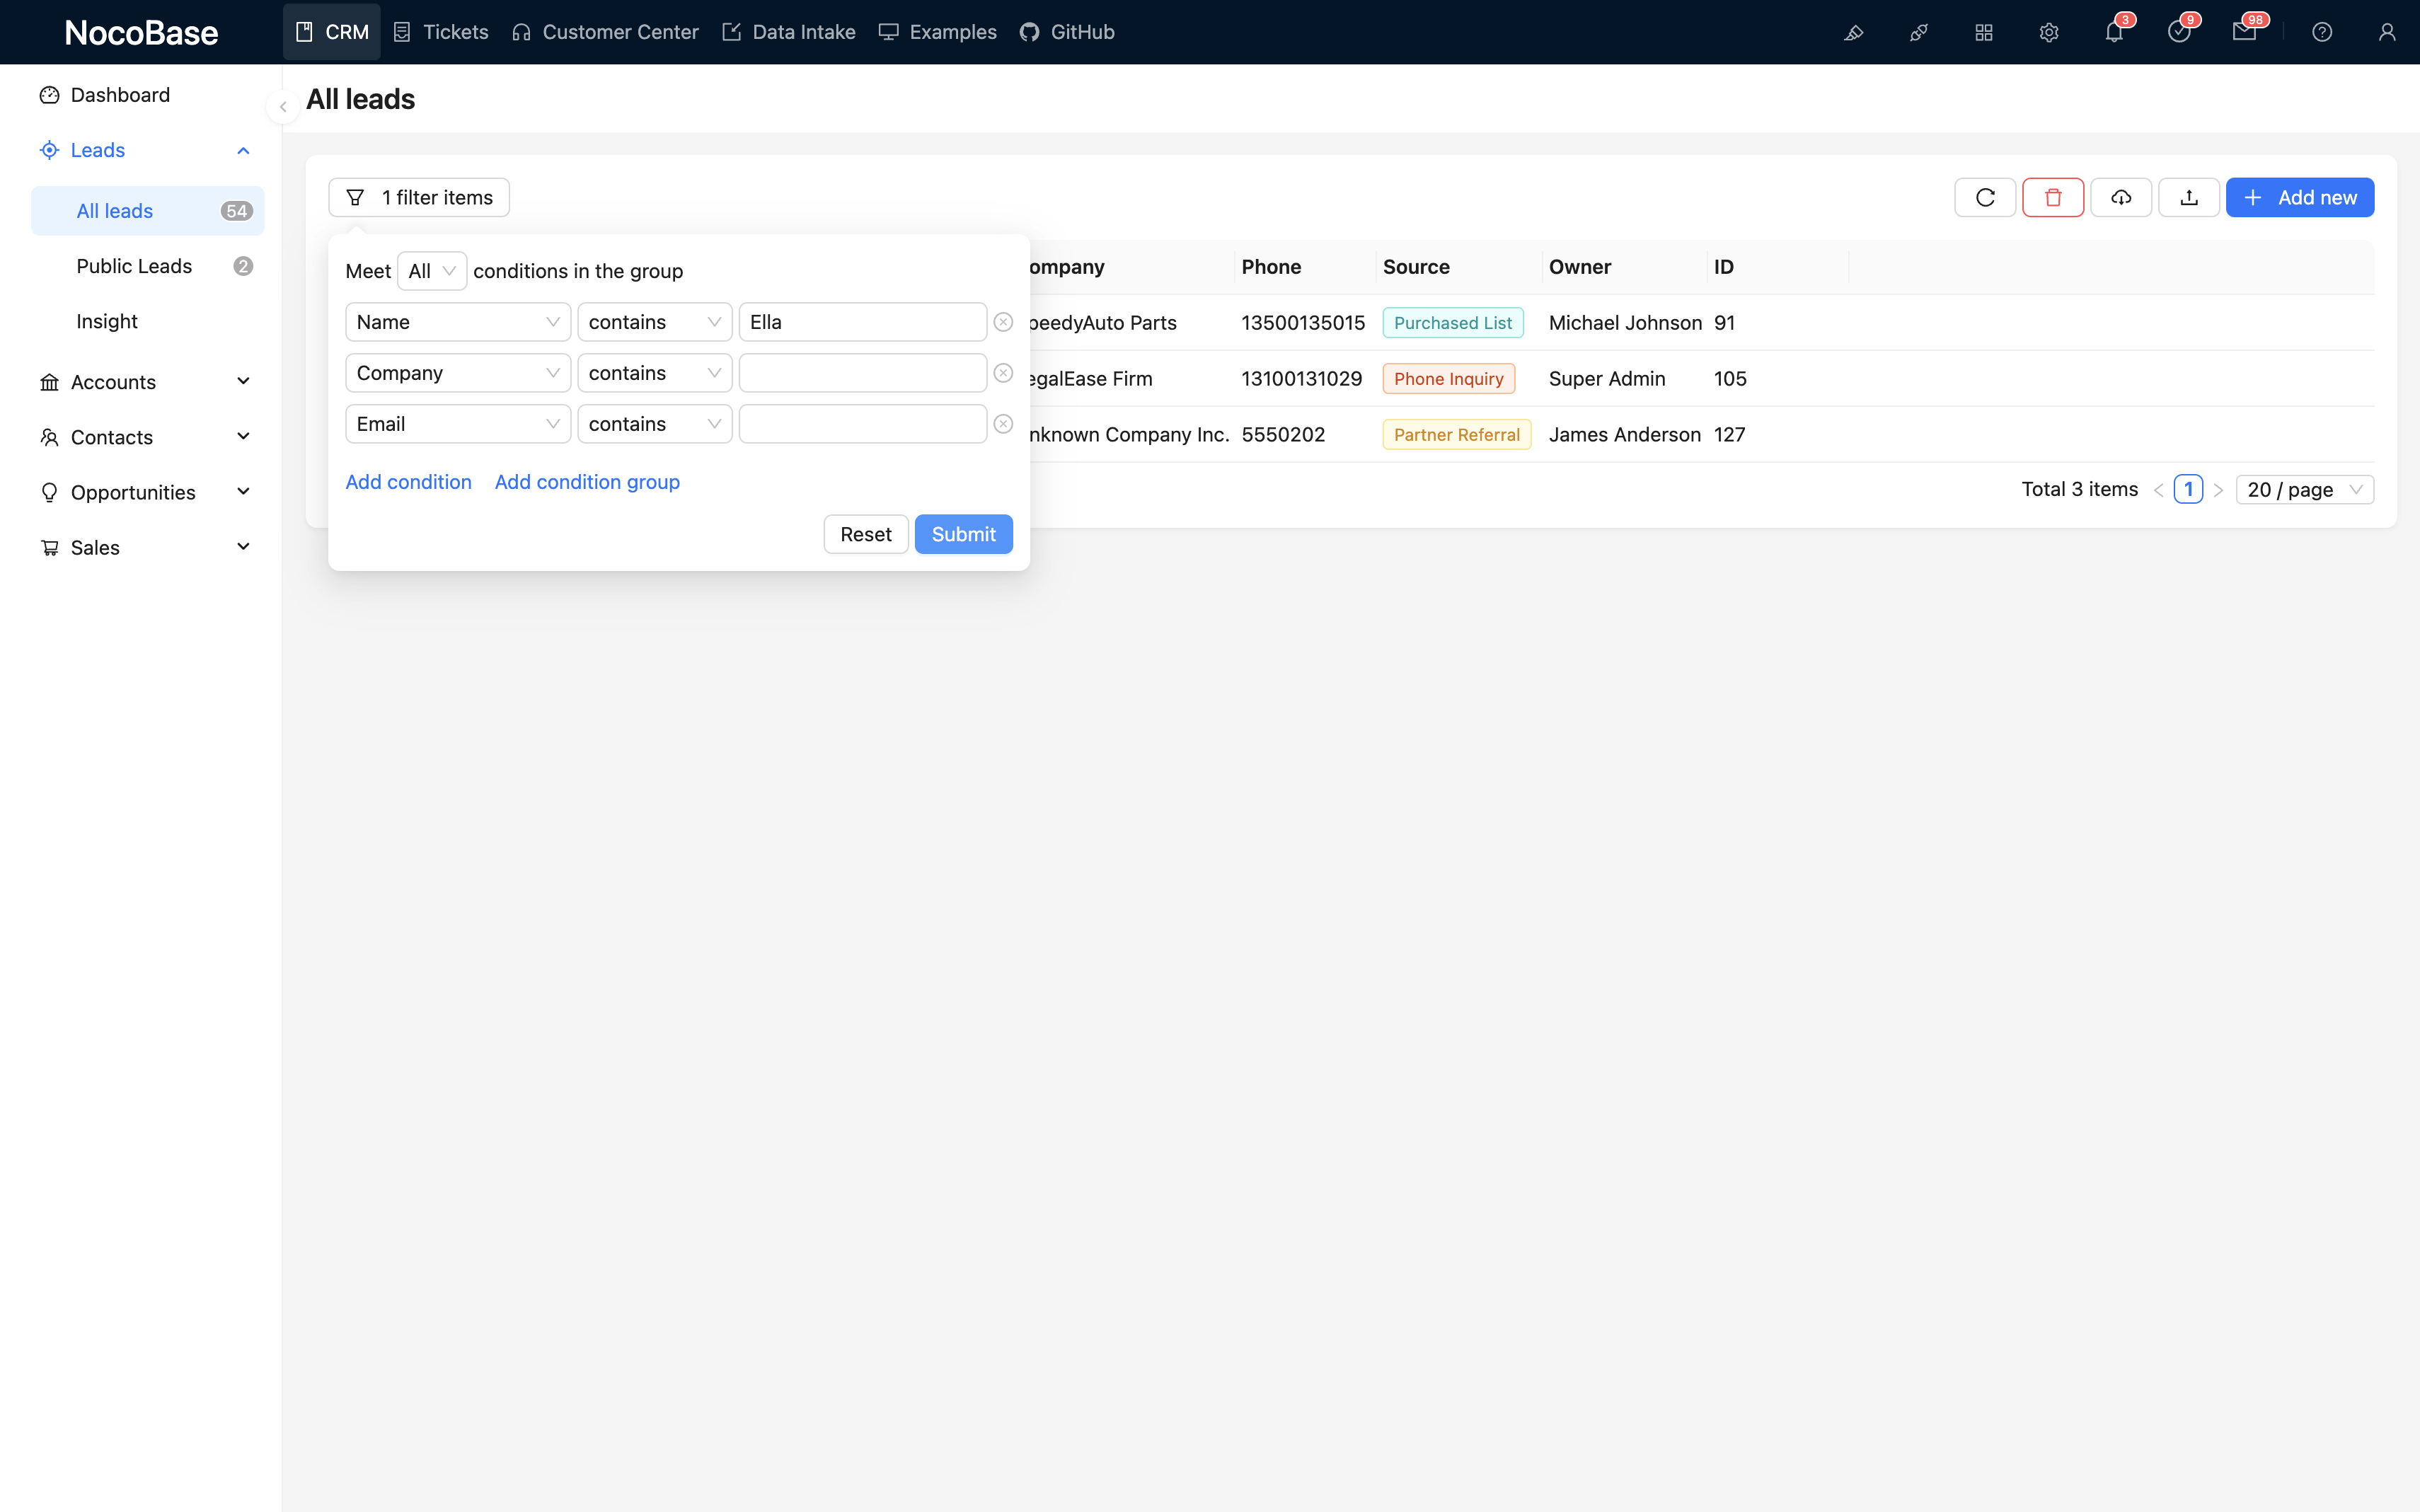
Task: Open the notifications bell with 3 alerts
Action: click(x=2114, y=32)
